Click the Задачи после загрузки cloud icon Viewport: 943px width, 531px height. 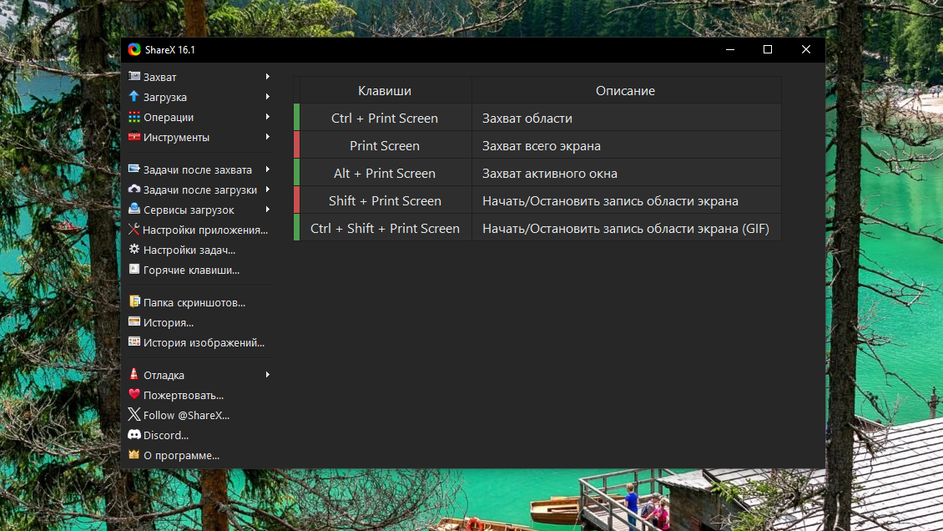134,189
